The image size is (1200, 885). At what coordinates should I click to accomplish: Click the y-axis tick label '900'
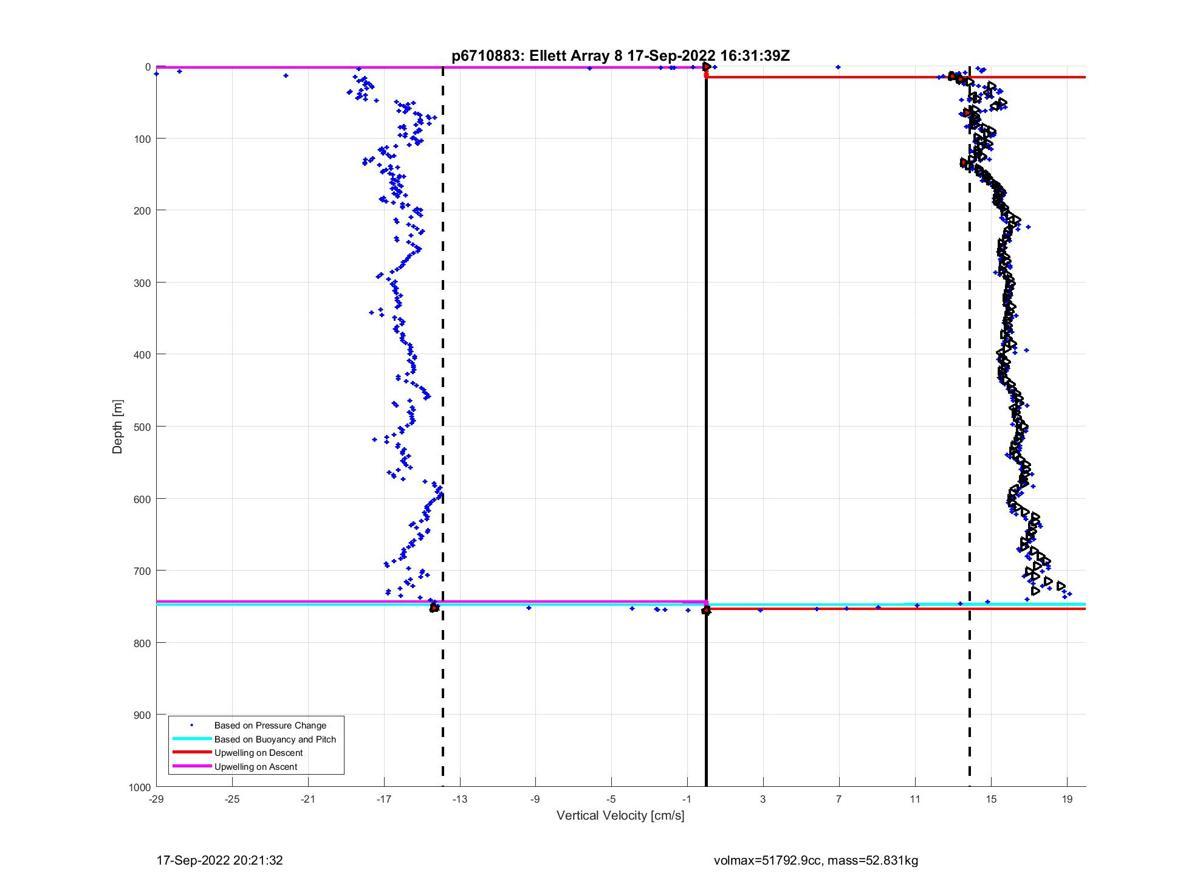point(142,715)
